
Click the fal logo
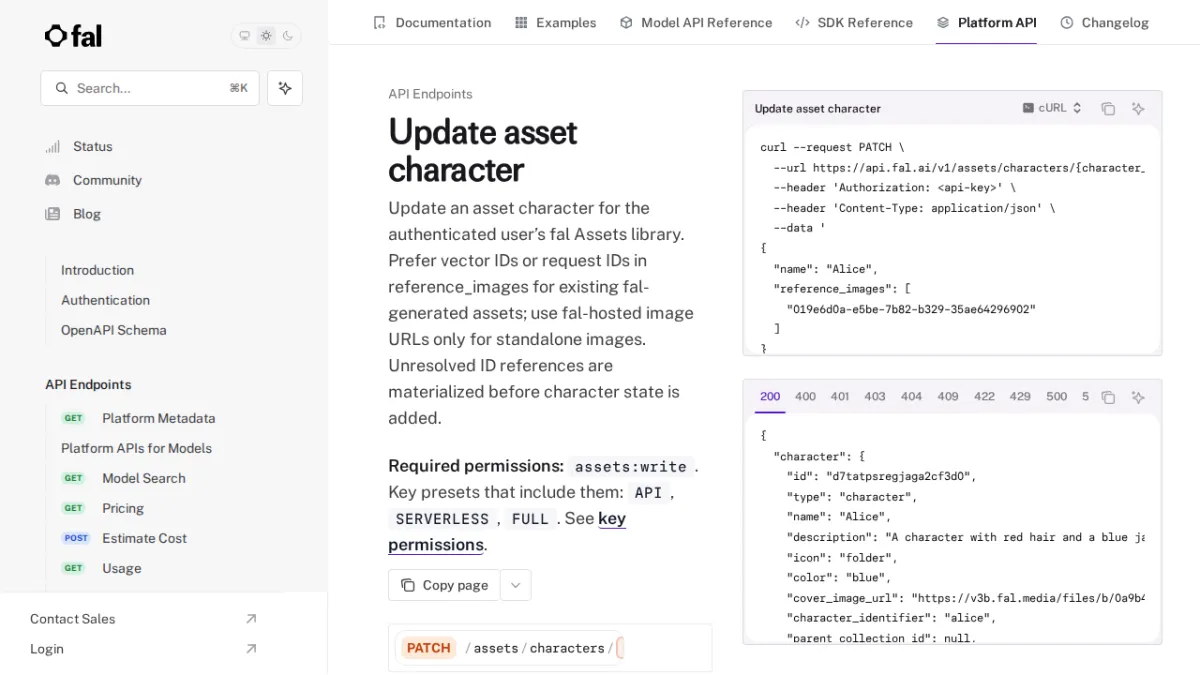73,36
